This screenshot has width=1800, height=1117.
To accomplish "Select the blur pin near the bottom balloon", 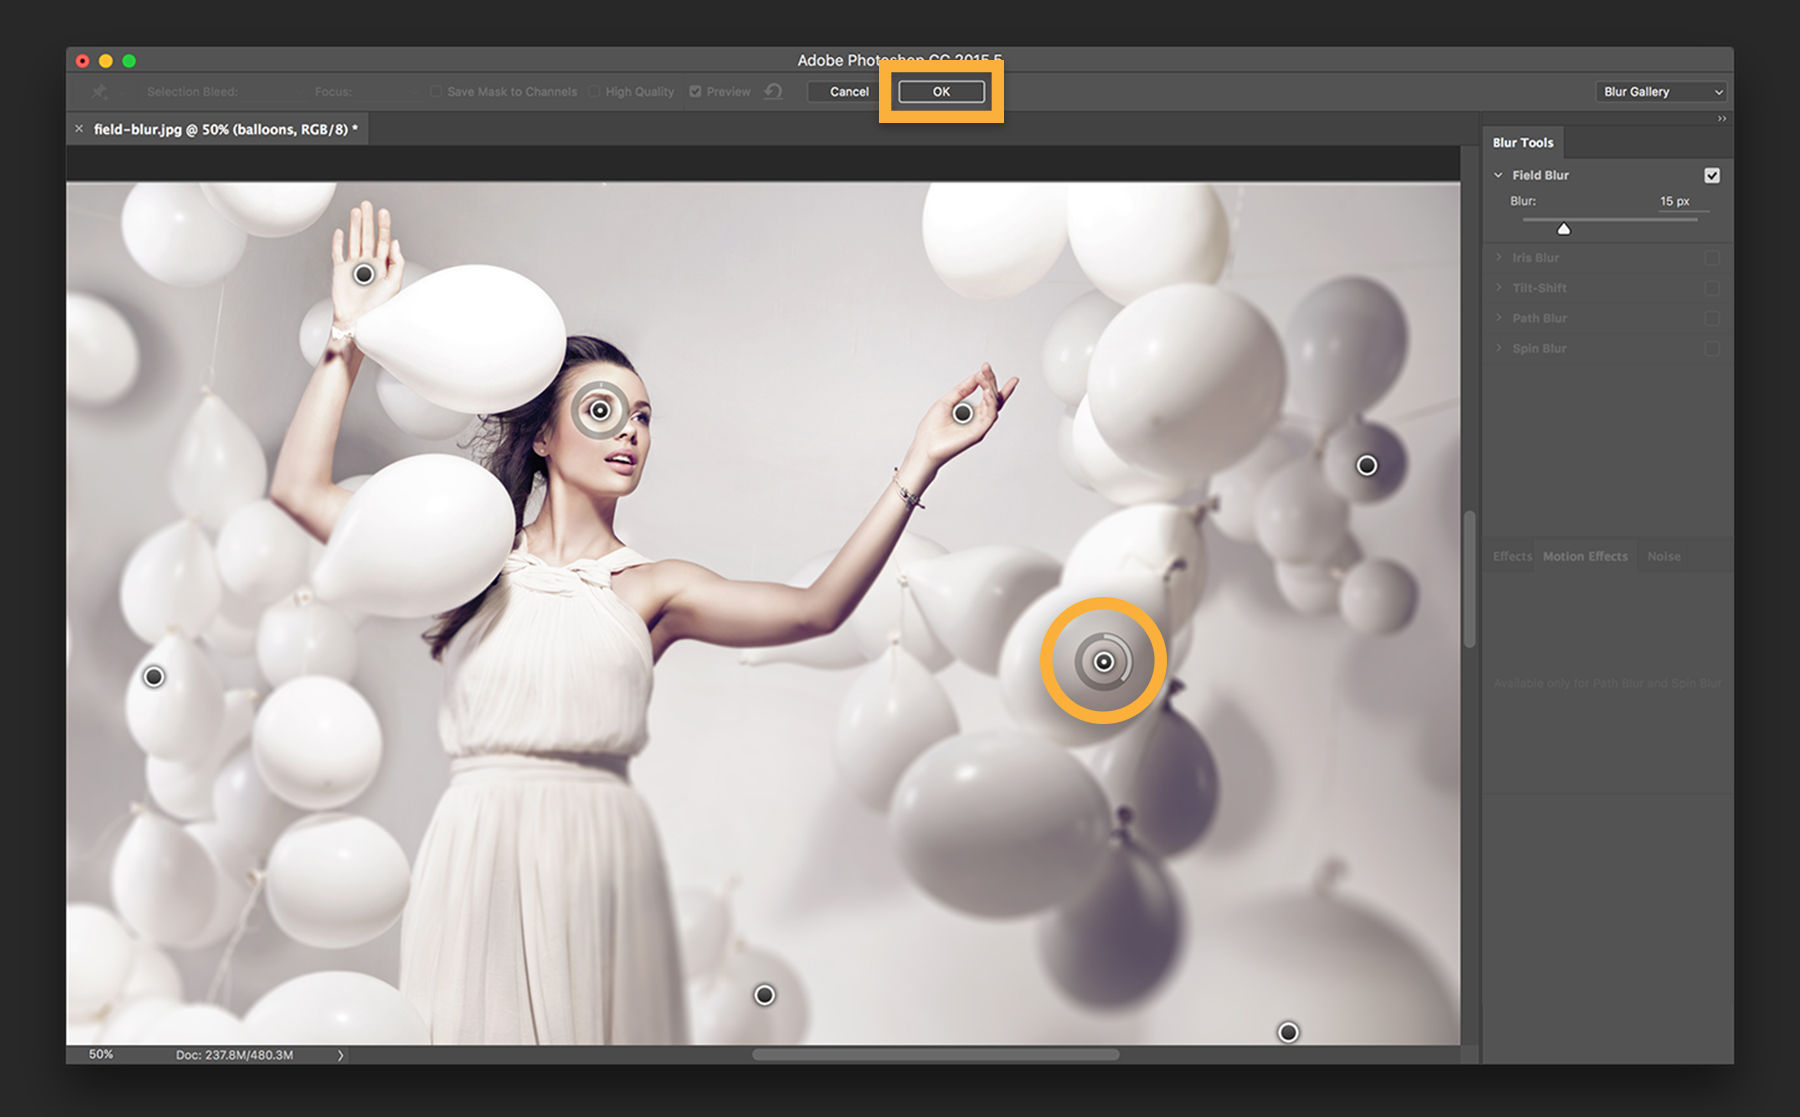I will (x=765, y=995).
